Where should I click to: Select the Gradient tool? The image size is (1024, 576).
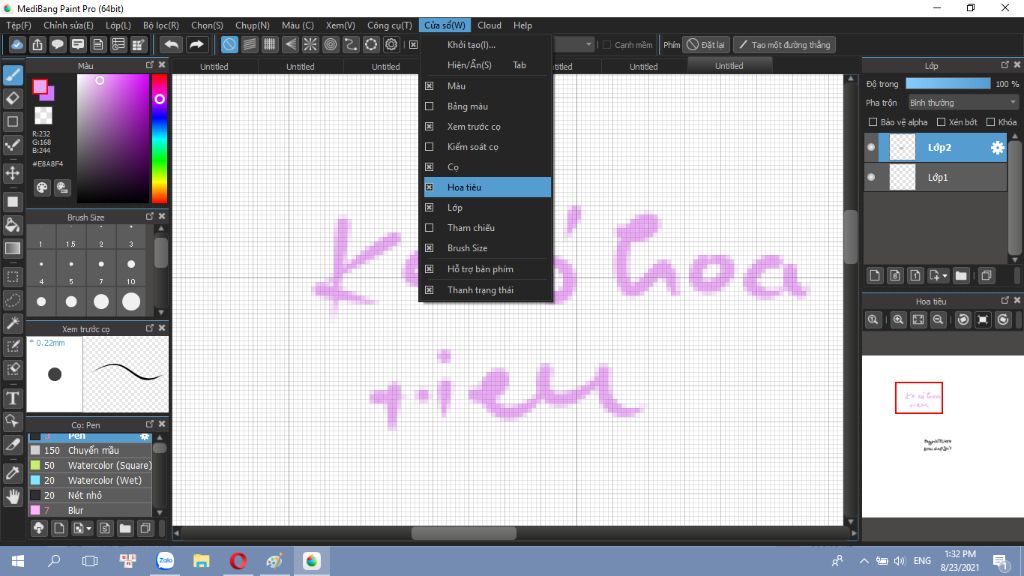[x=12, y=249]
